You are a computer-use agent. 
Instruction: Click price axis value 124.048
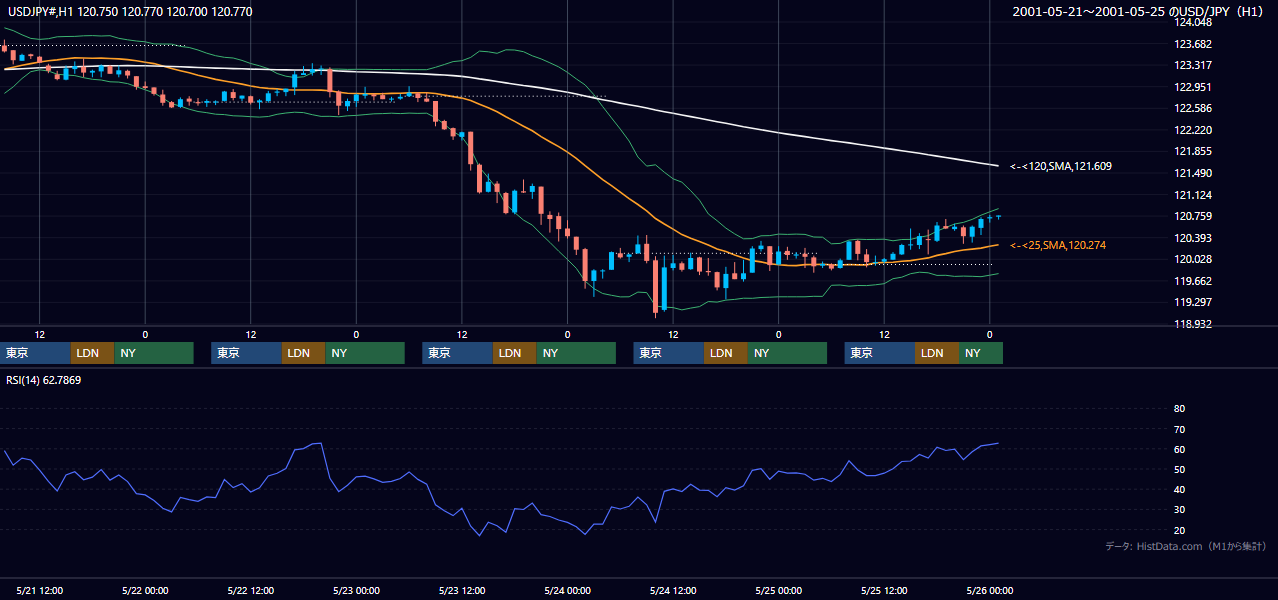[1193, 22]
